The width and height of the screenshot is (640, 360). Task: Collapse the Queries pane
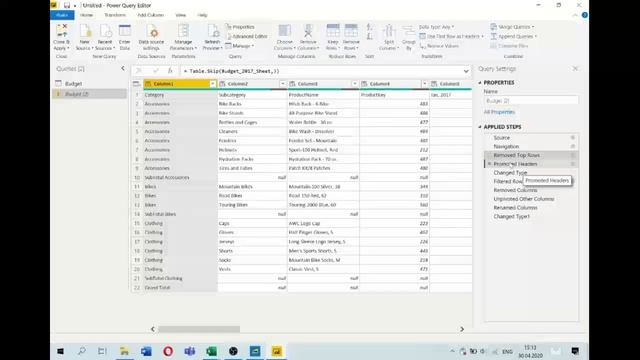[x=123, y=69]
